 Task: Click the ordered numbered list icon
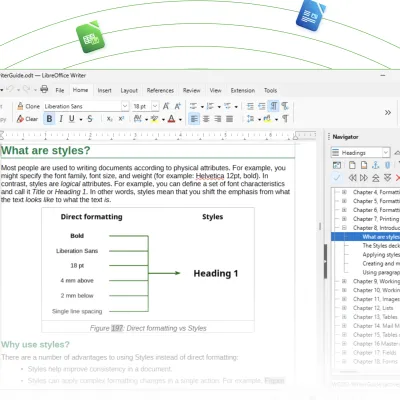[210, 106]
